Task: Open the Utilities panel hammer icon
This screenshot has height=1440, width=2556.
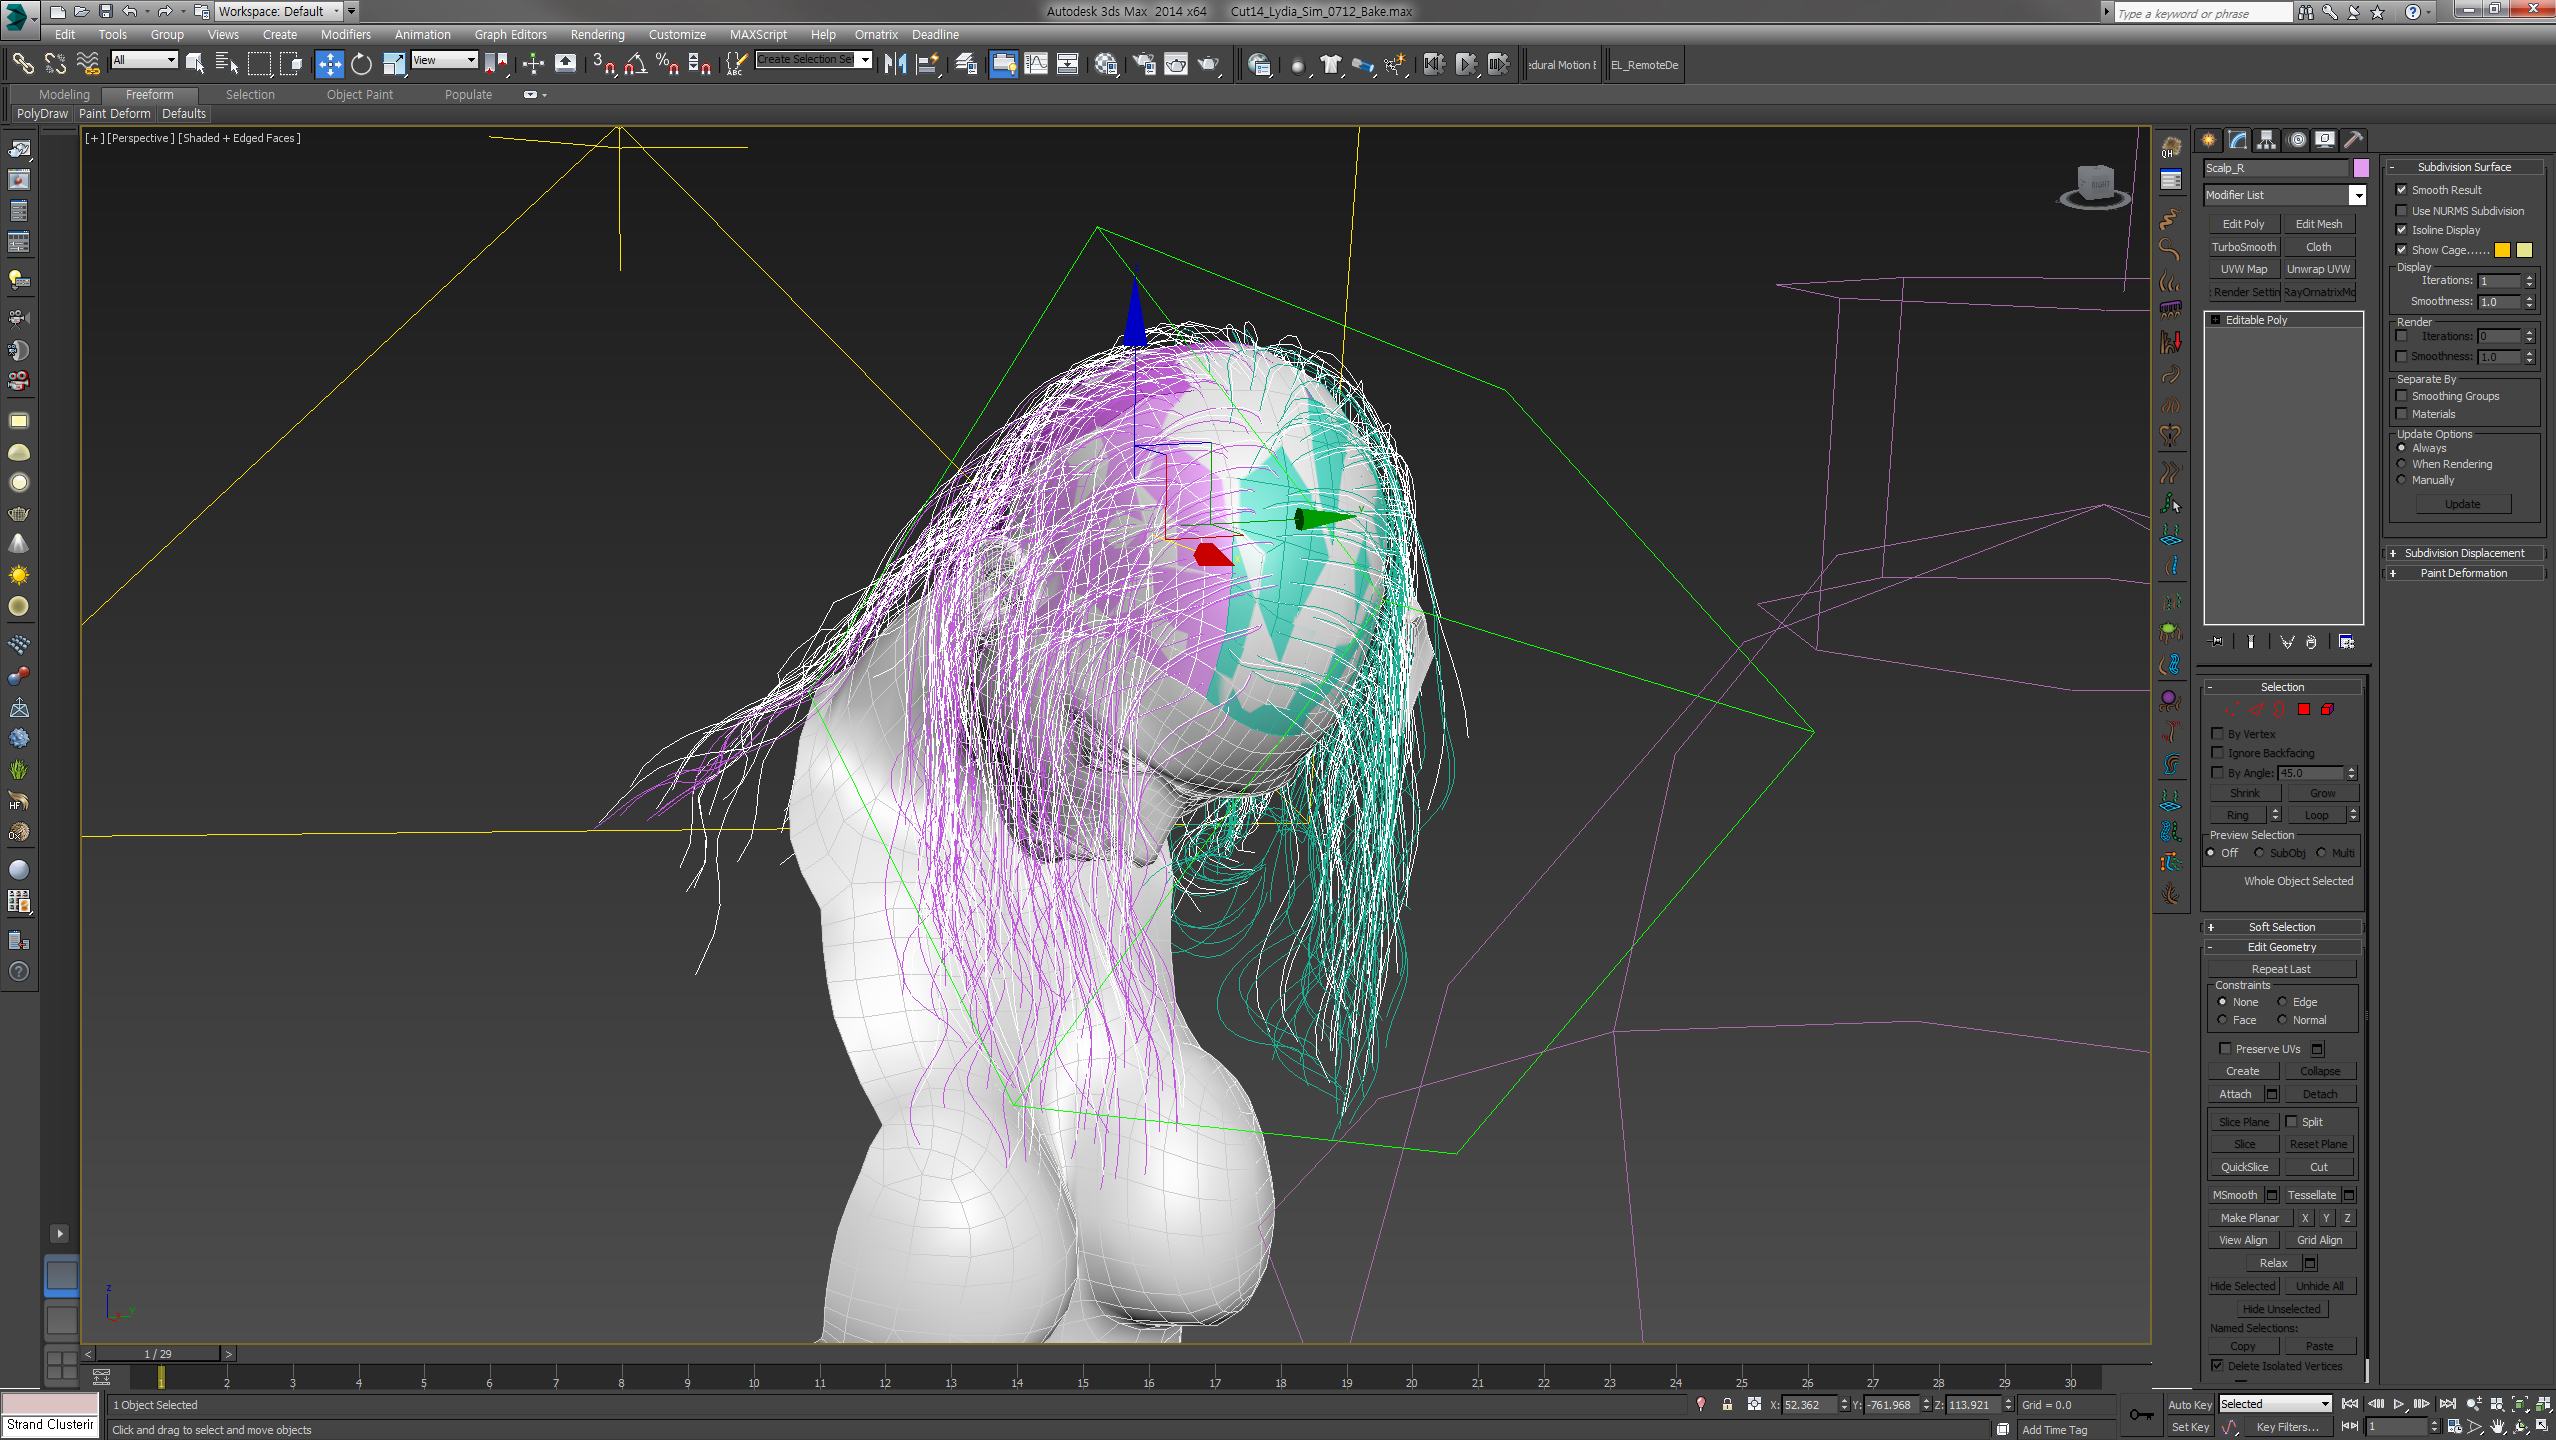Action: pyautogui.click(x=2353, y=140)
